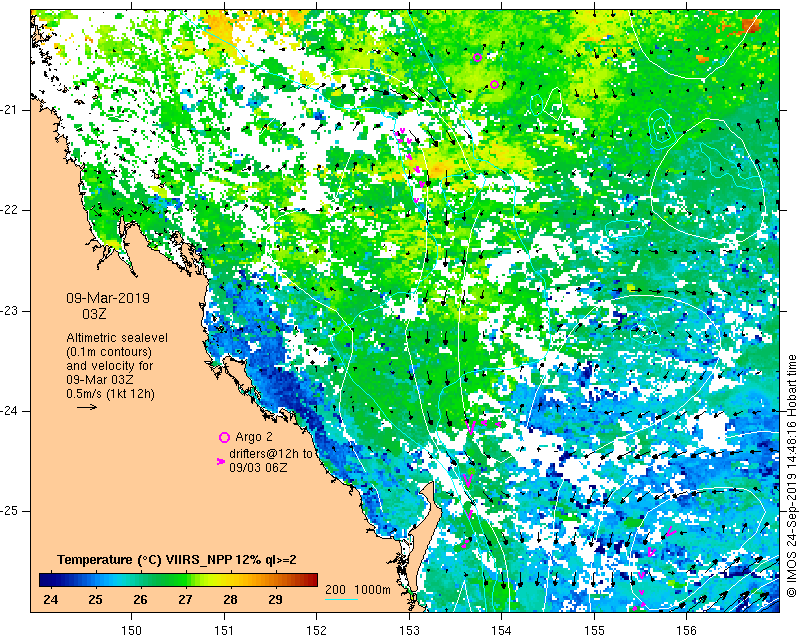Click the magenta drifter arrow legend symbol

click(x=220, y=461)
